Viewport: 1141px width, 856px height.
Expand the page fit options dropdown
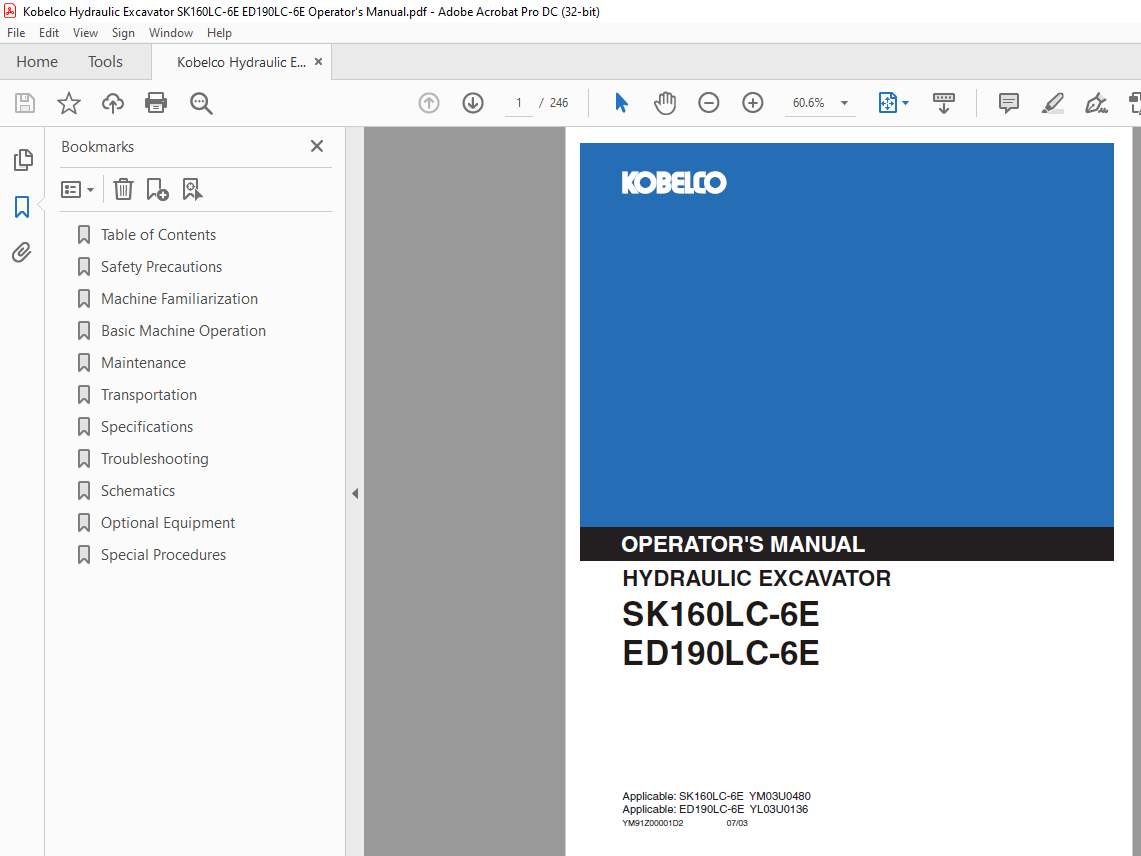click(x=905, y=103)
